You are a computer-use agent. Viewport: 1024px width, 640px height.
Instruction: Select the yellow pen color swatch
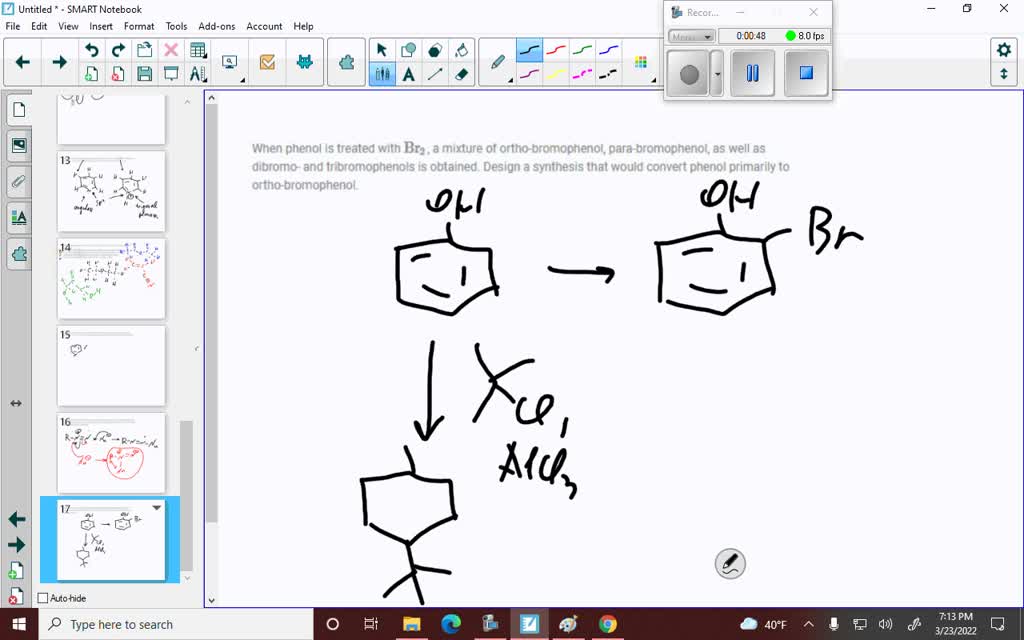click(x=557, y=71)
